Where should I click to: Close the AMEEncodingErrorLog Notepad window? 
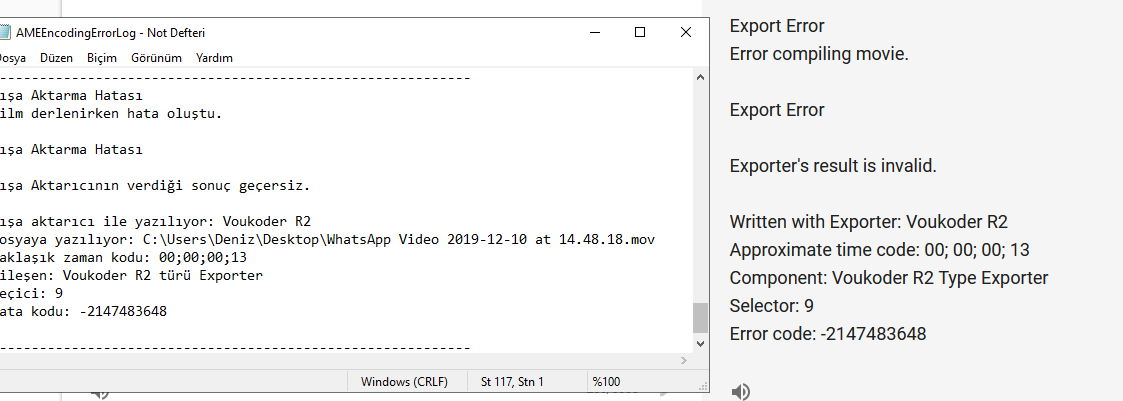686,32
